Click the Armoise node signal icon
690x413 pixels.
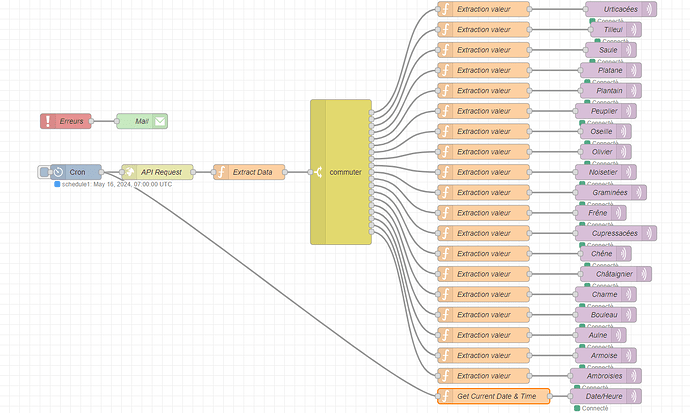pyautogui.click(x=629, y=355)
